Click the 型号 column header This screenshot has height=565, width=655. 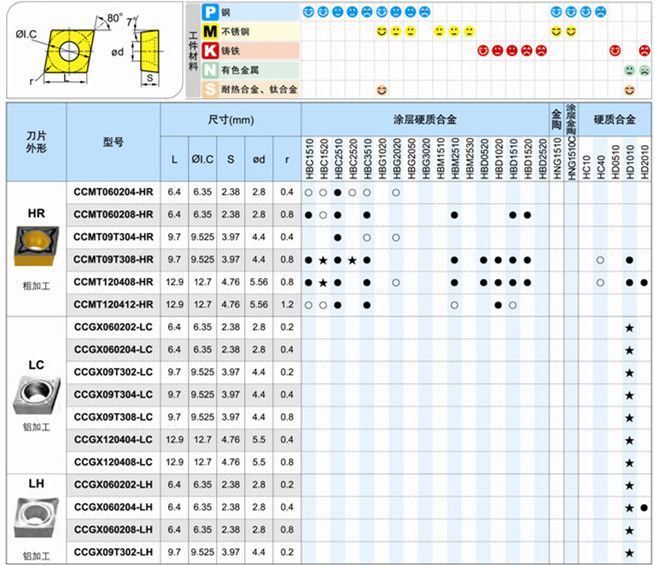pyautogui.click(x=113, y=141)
